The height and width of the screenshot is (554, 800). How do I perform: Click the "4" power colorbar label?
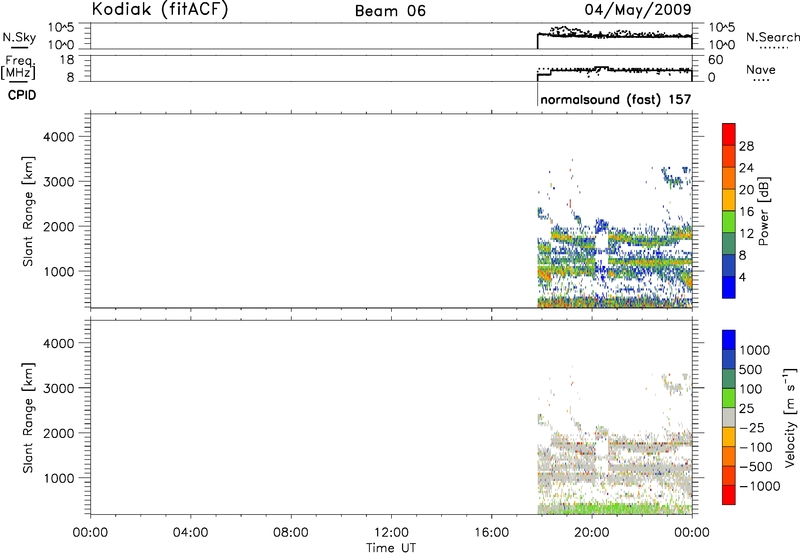pyautogui.click(x=742, y=277)
